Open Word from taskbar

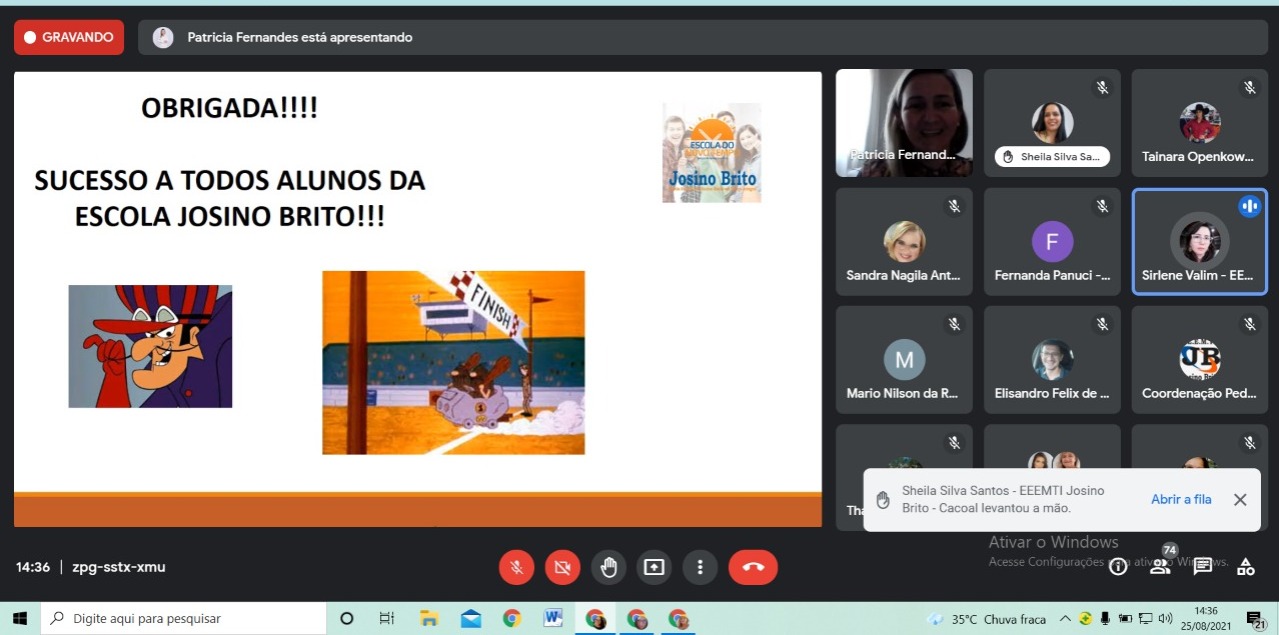(x=553, y=618)
